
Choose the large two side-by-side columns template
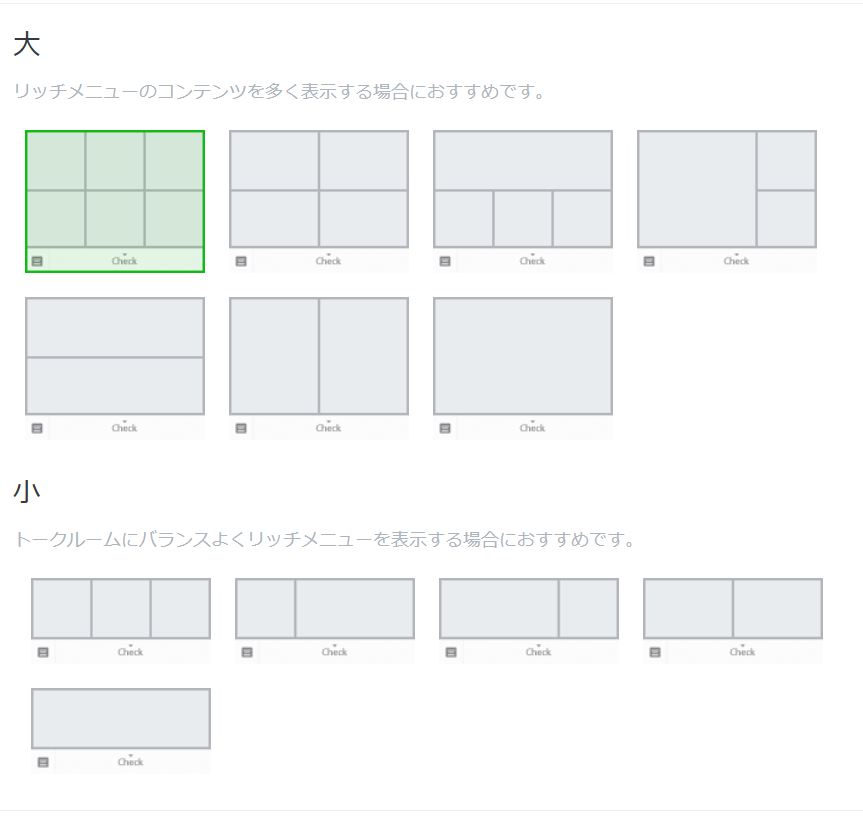pyautogui.click(x=319, y=356)
